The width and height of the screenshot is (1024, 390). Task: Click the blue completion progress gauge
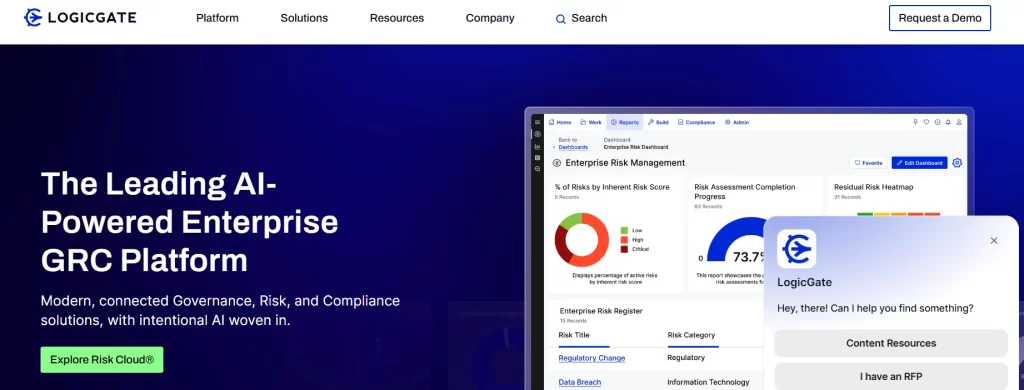click(x=736, y=238)
